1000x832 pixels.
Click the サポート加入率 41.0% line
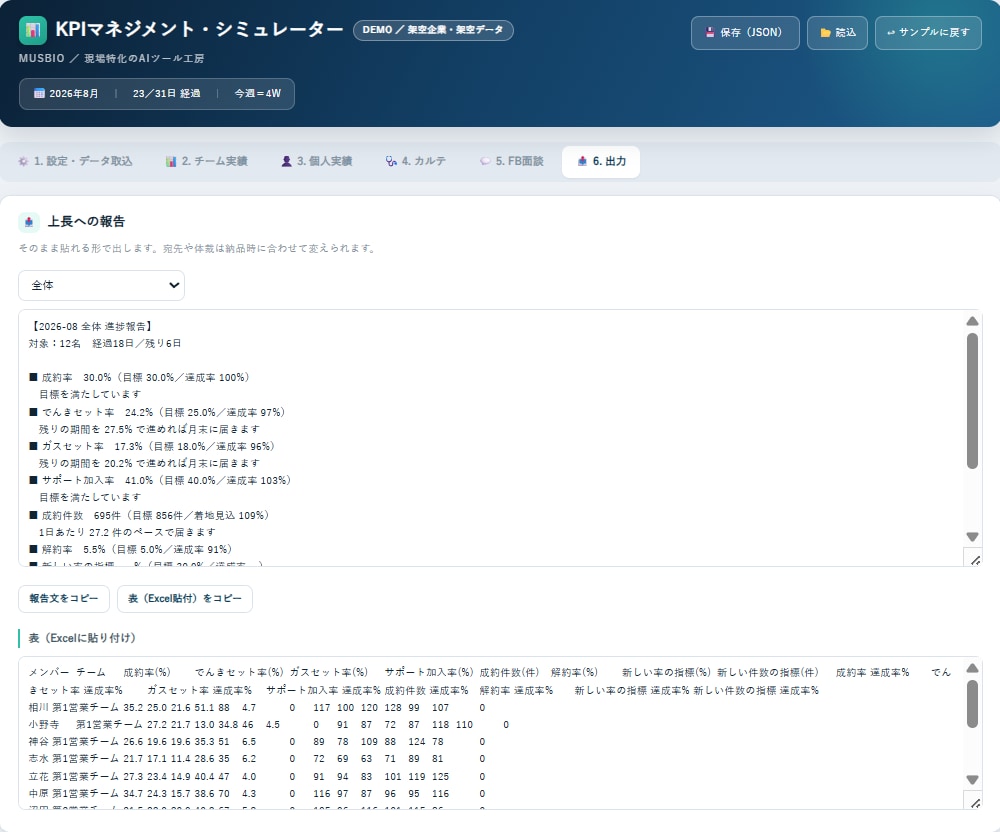[160, 481]
